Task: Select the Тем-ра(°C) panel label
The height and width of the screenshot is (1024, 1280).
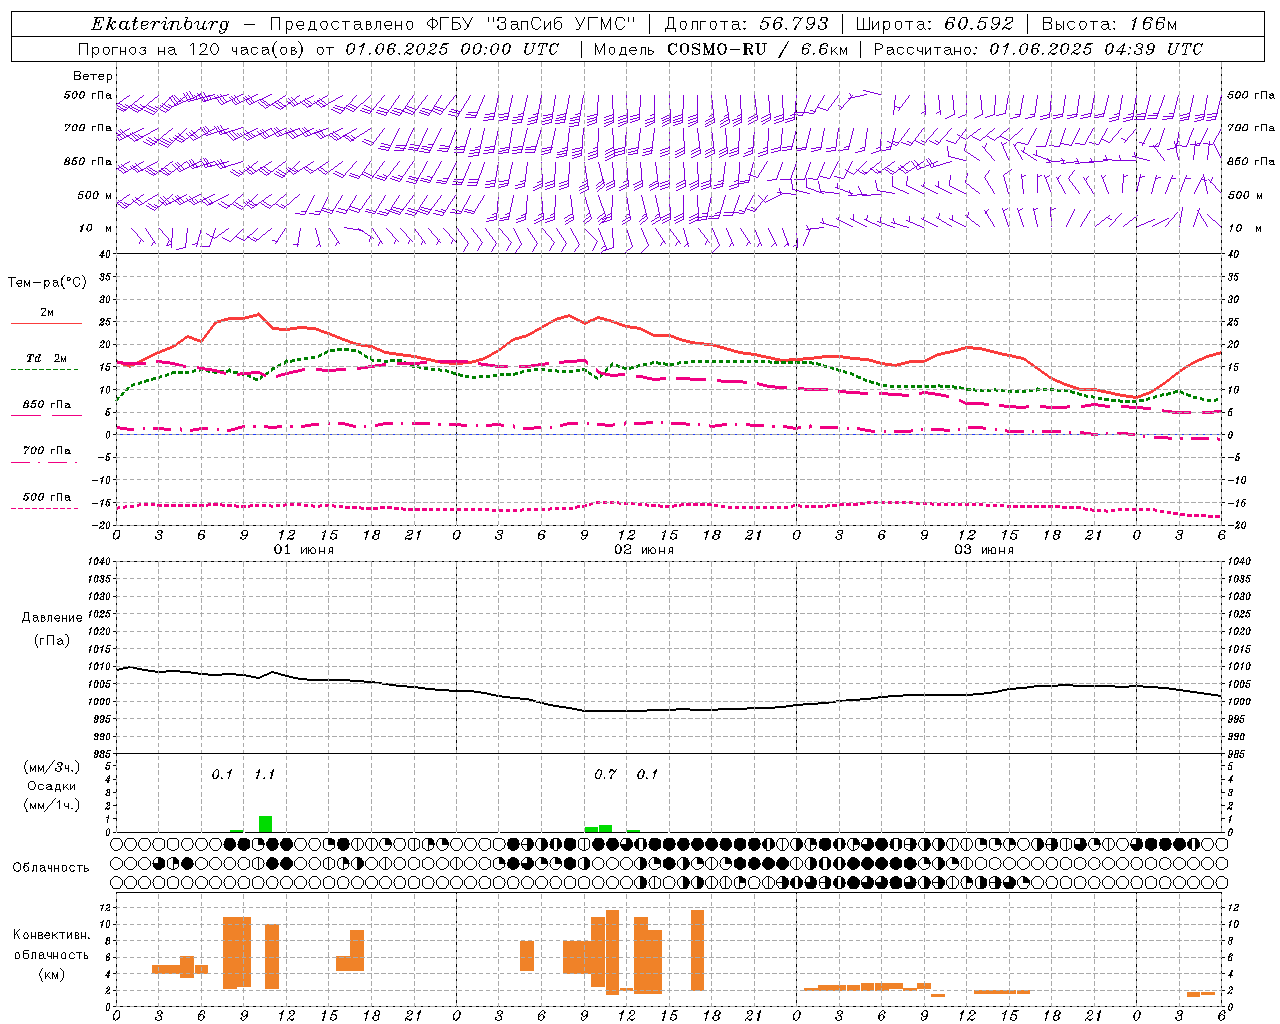Action: click(47, 283)
